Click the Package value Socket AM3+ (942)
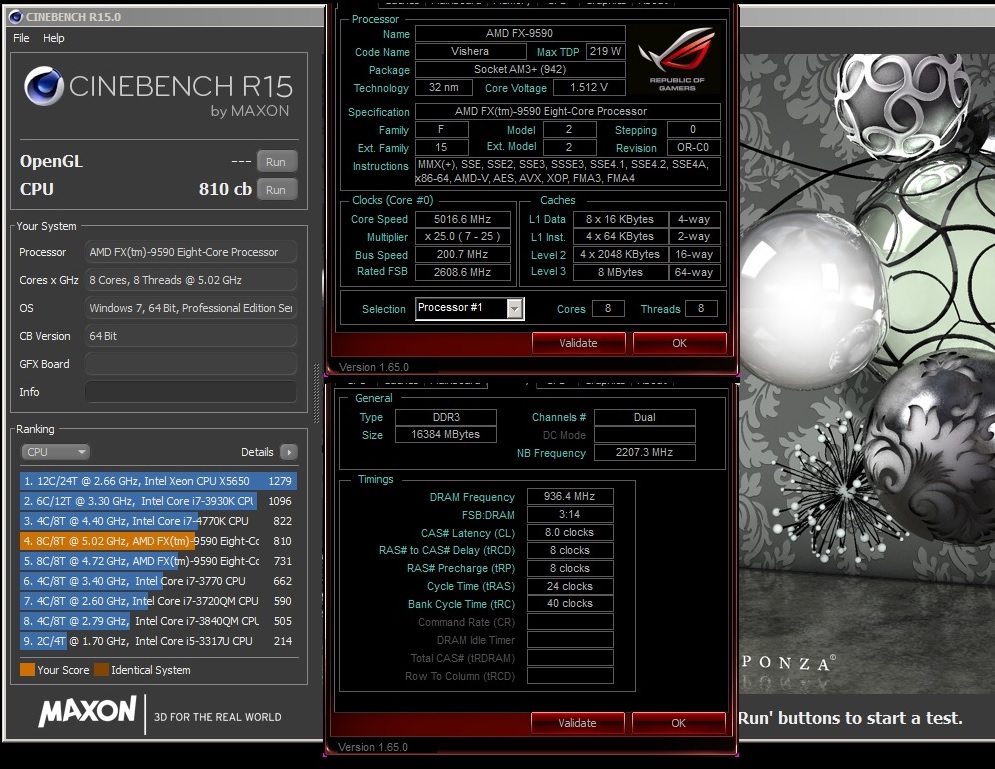Screen dimensions: 995x769 pyautogui.click(x=520, y=69)
